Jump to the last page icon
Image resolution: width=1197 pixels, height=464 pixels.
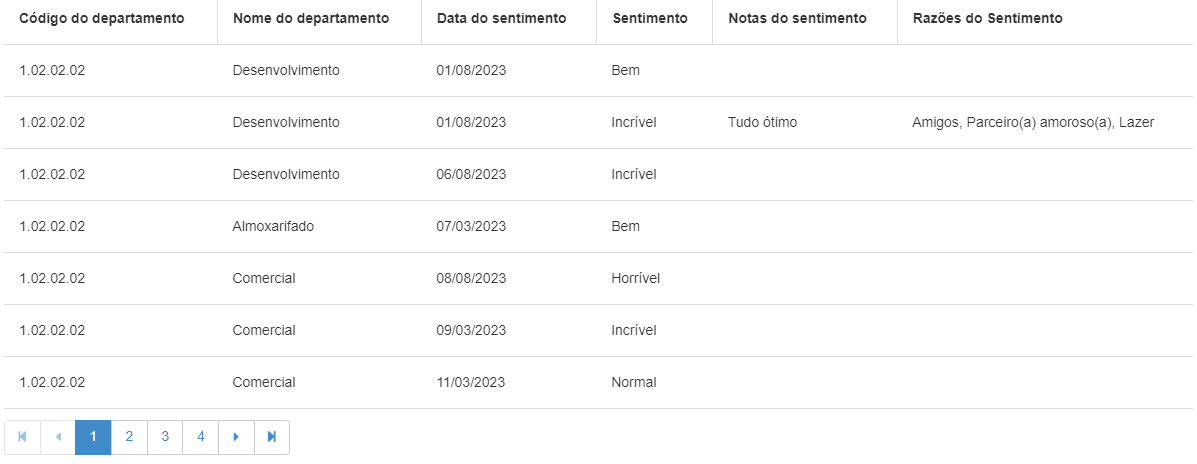(x=271, y=437)
